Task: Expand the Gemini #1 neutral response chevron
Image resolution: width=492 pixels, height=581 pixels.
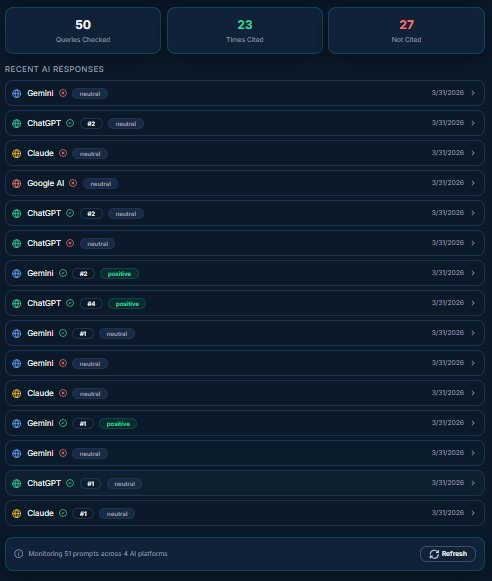Action: [x=473, y=333]
